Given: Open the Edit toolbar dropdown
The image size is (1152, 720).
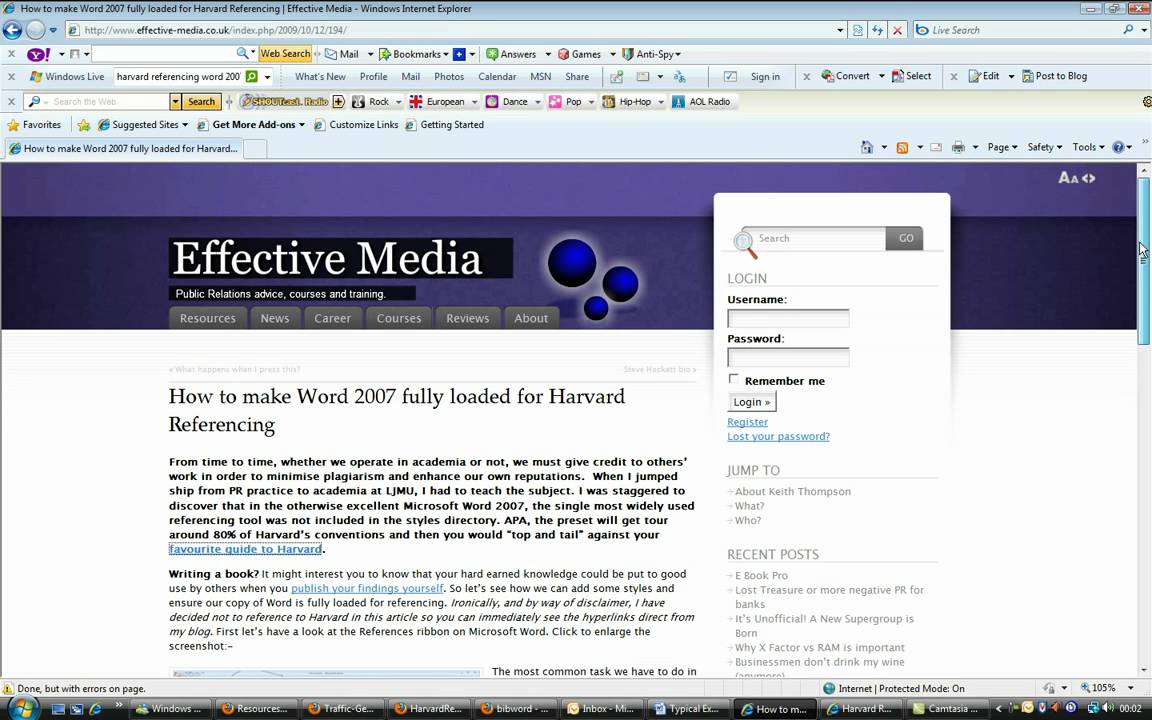Looking at the screenshot, I should coord(1011,76).
